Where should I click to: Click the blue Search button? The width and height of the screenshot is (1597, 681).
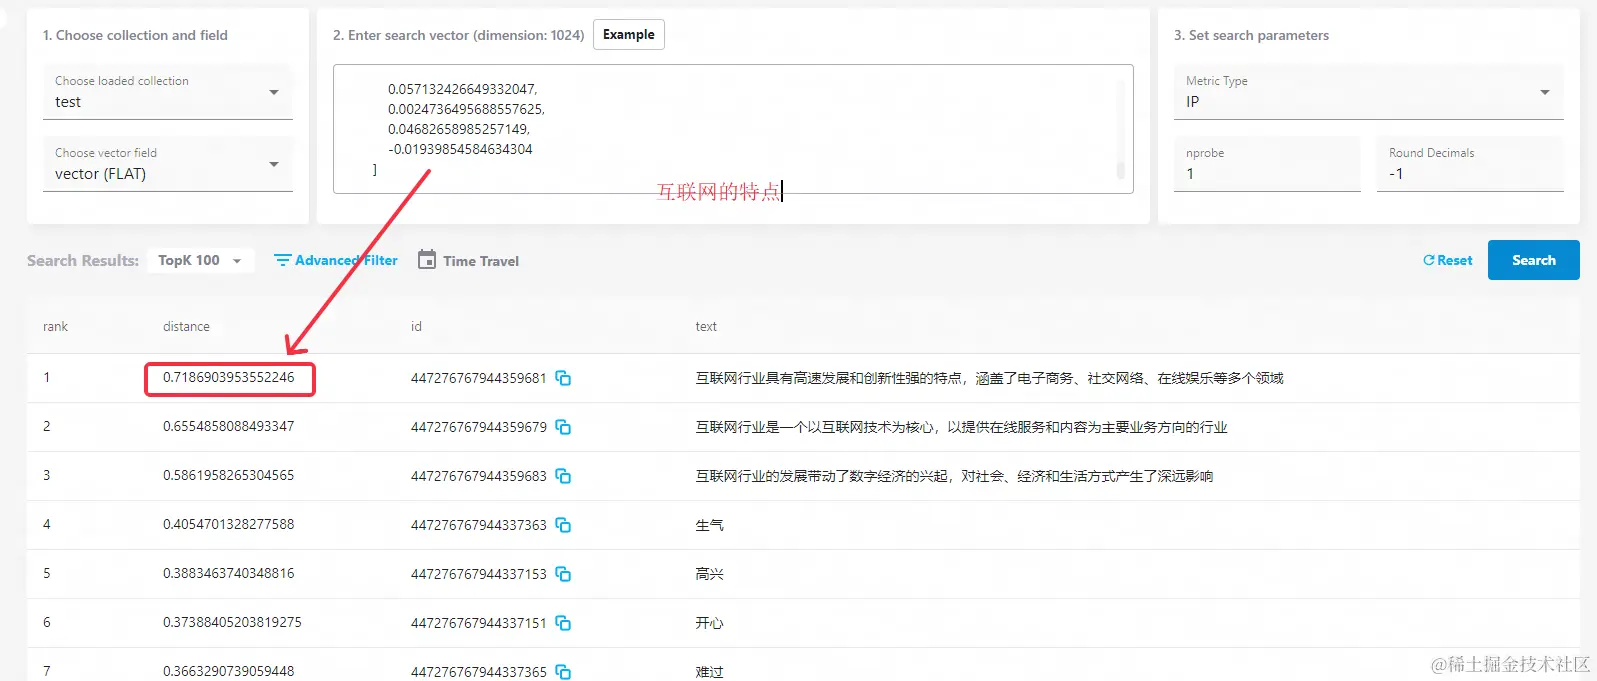[1533, 260]
